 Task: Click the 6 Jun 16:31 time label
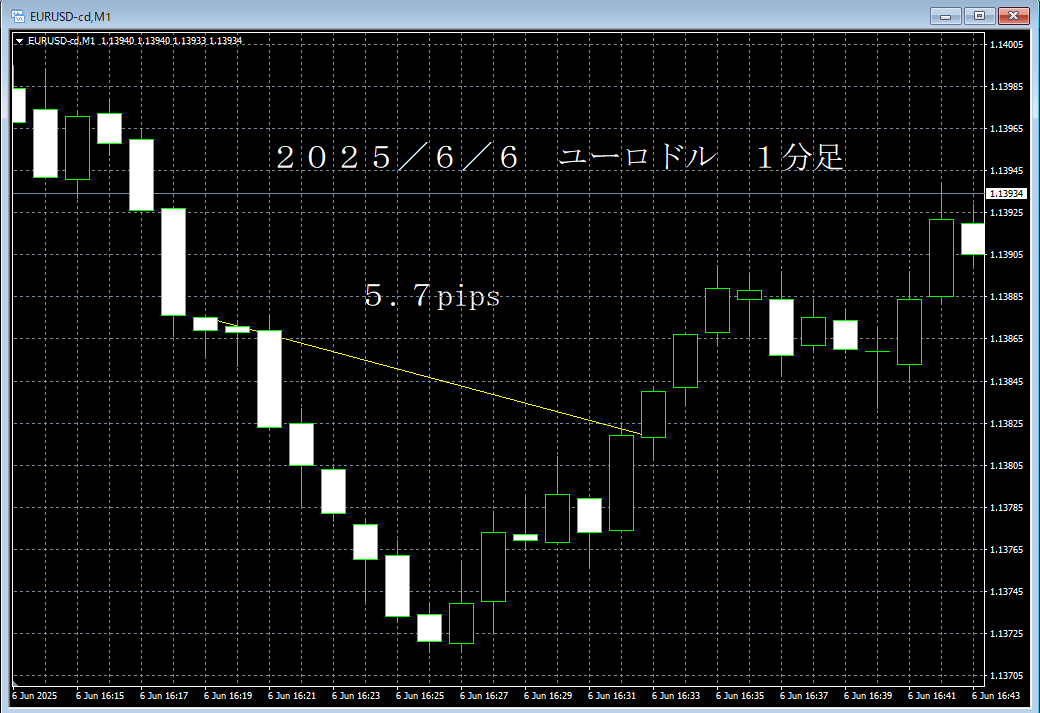click(x=612, y=696)
